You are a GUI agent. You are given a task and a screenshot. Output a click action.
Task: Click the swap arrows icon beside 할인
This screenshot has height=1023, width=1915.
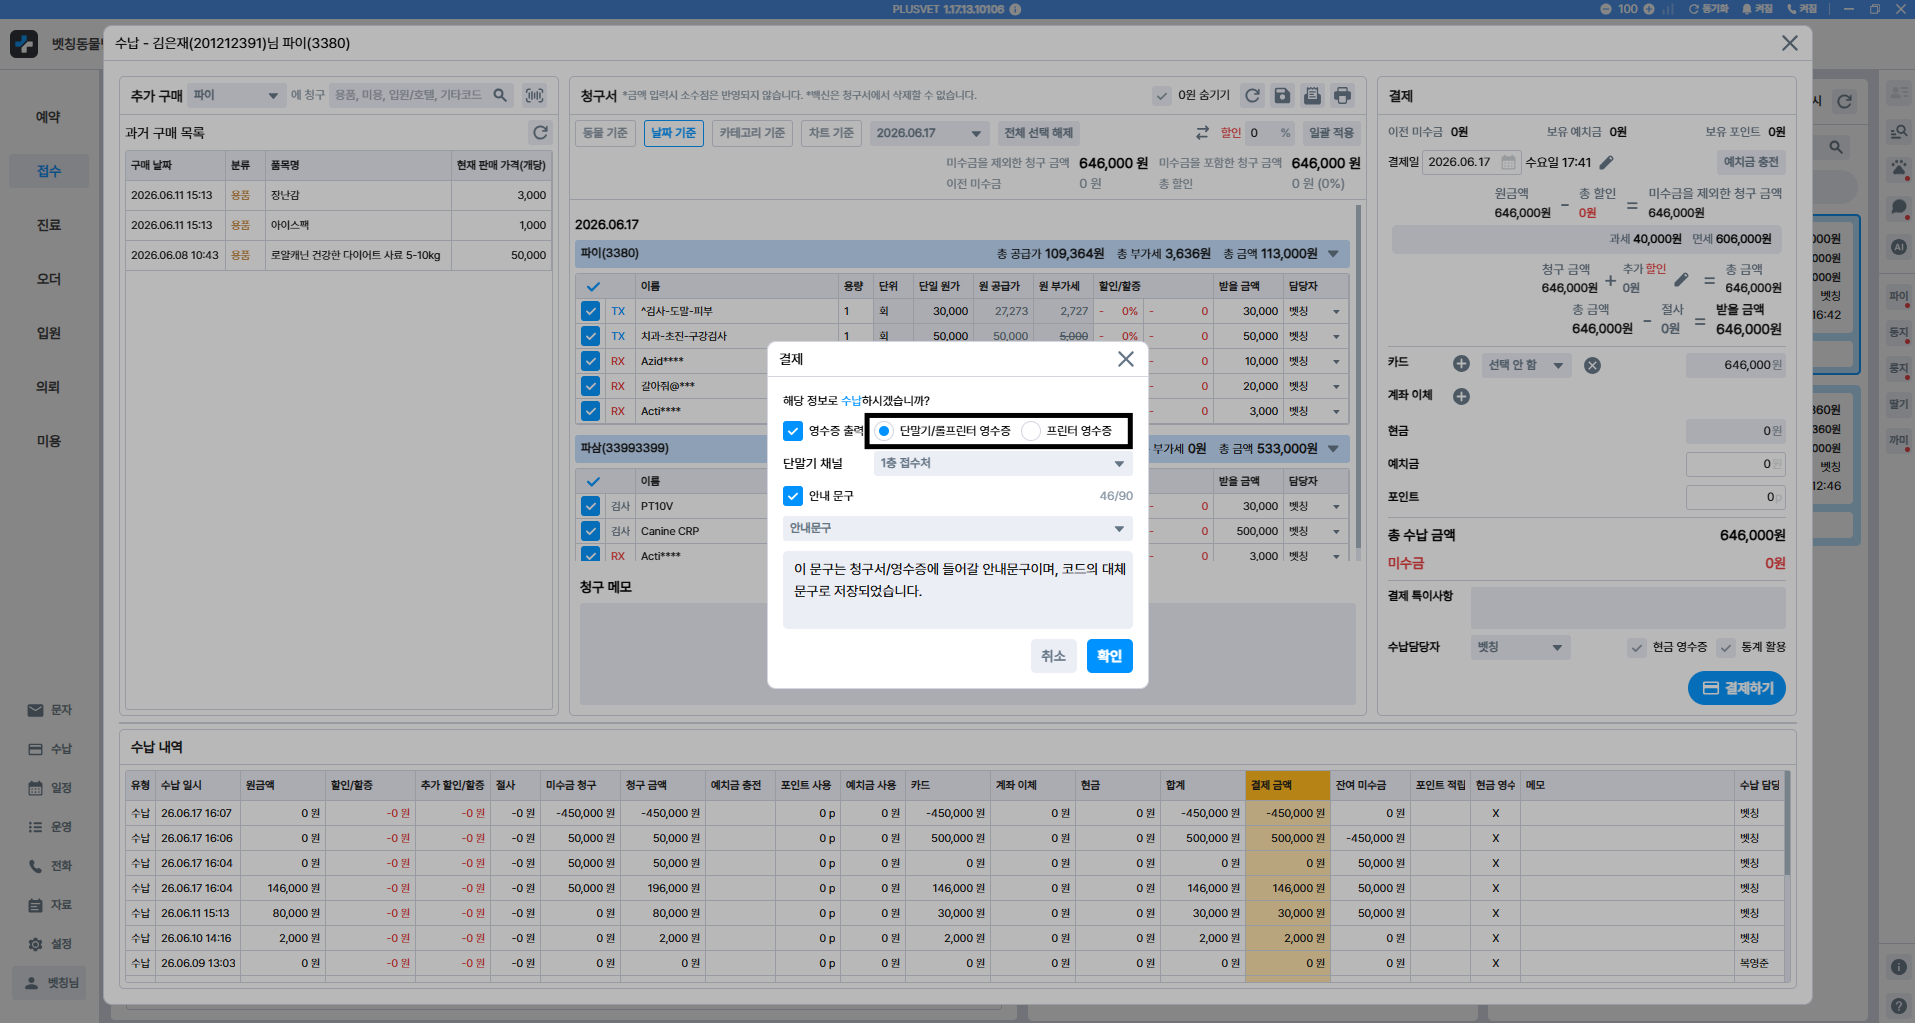pos(1202,133)
